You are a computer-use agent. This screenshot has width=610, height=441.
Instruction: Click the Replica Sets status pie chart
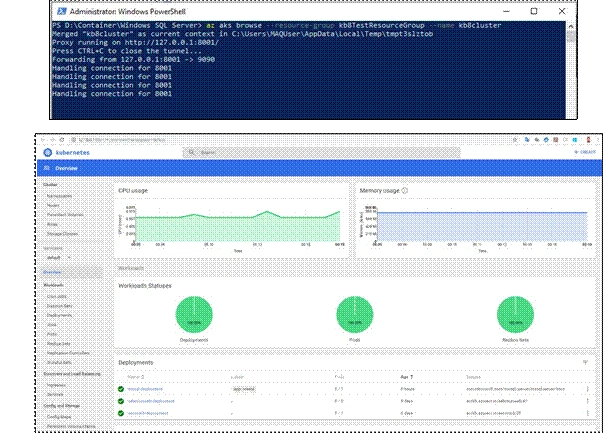point(515,314)
